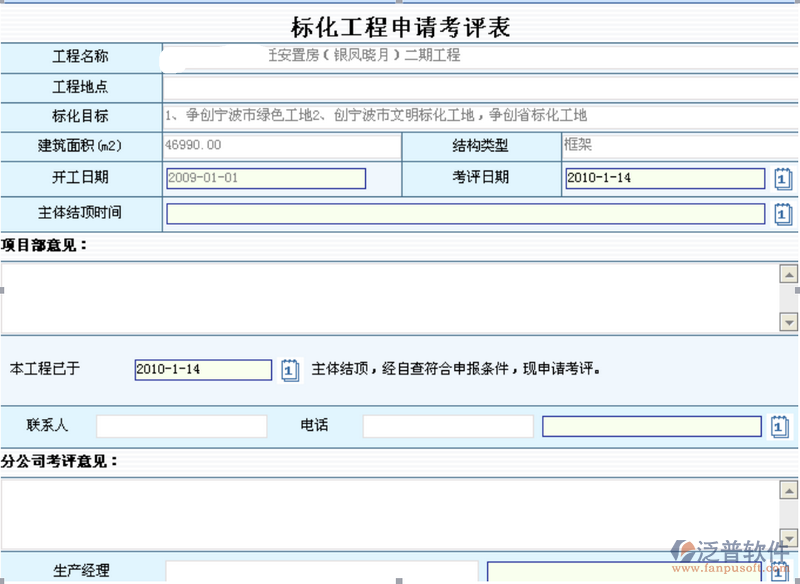This screenshot has width=800, height=584.
Task: Click inside the 项目部意见 text area
Action: [388, 297]
